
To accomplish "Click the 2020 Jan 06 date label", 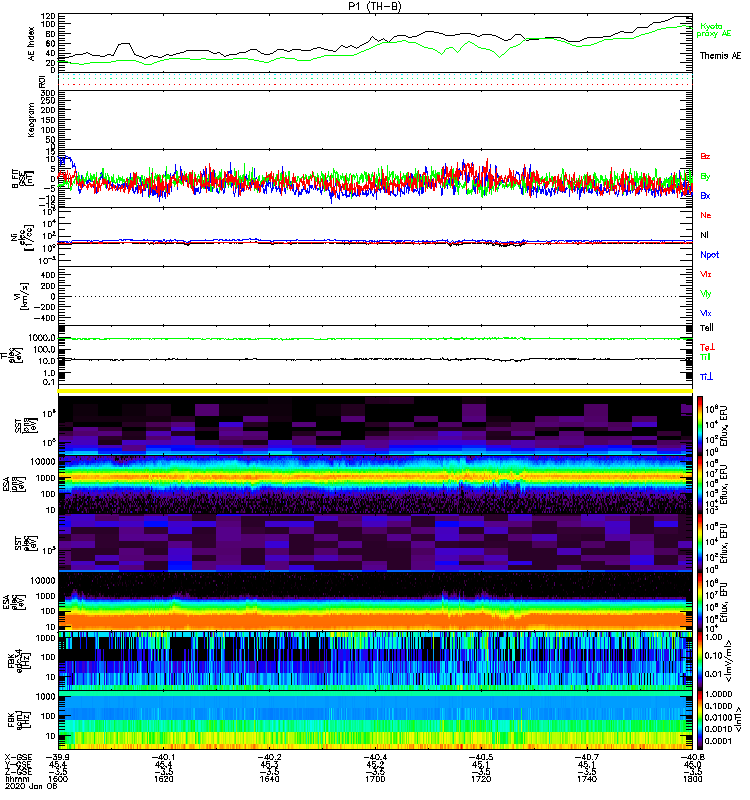I will tap(30, 786).
